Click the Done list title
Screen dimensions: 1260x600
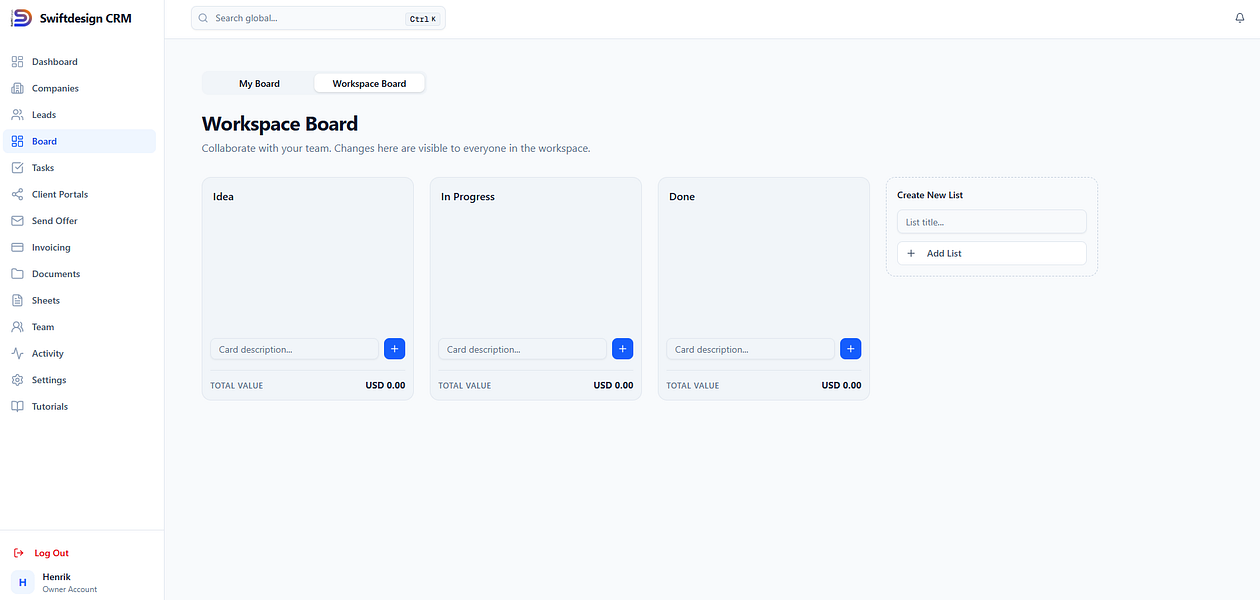pos(682,197)
